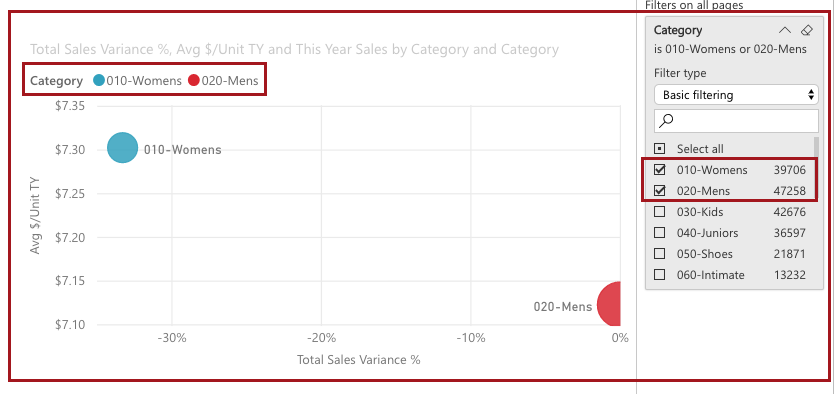Click the Category filter card title
Viewport: 834px width, 394px height.
click(x=678, y=30)
